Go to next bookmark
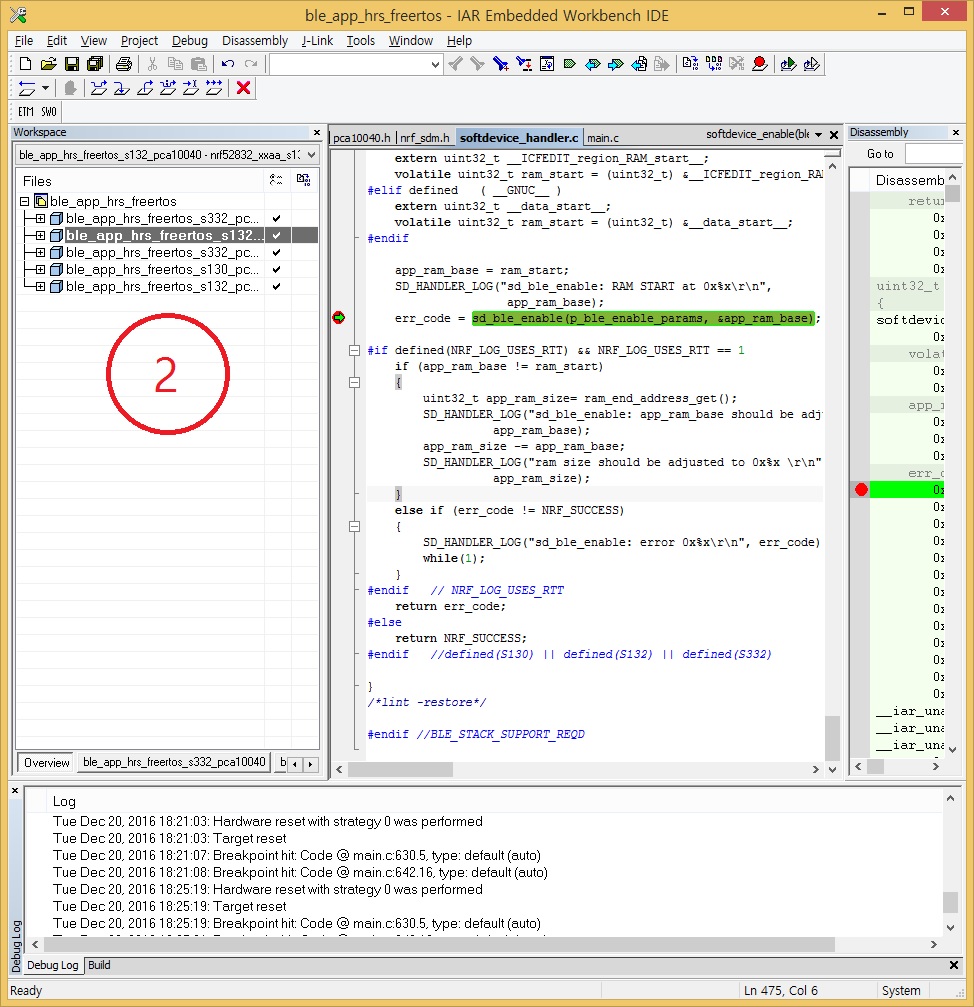 pyautogui.click(x=616, y=64)
